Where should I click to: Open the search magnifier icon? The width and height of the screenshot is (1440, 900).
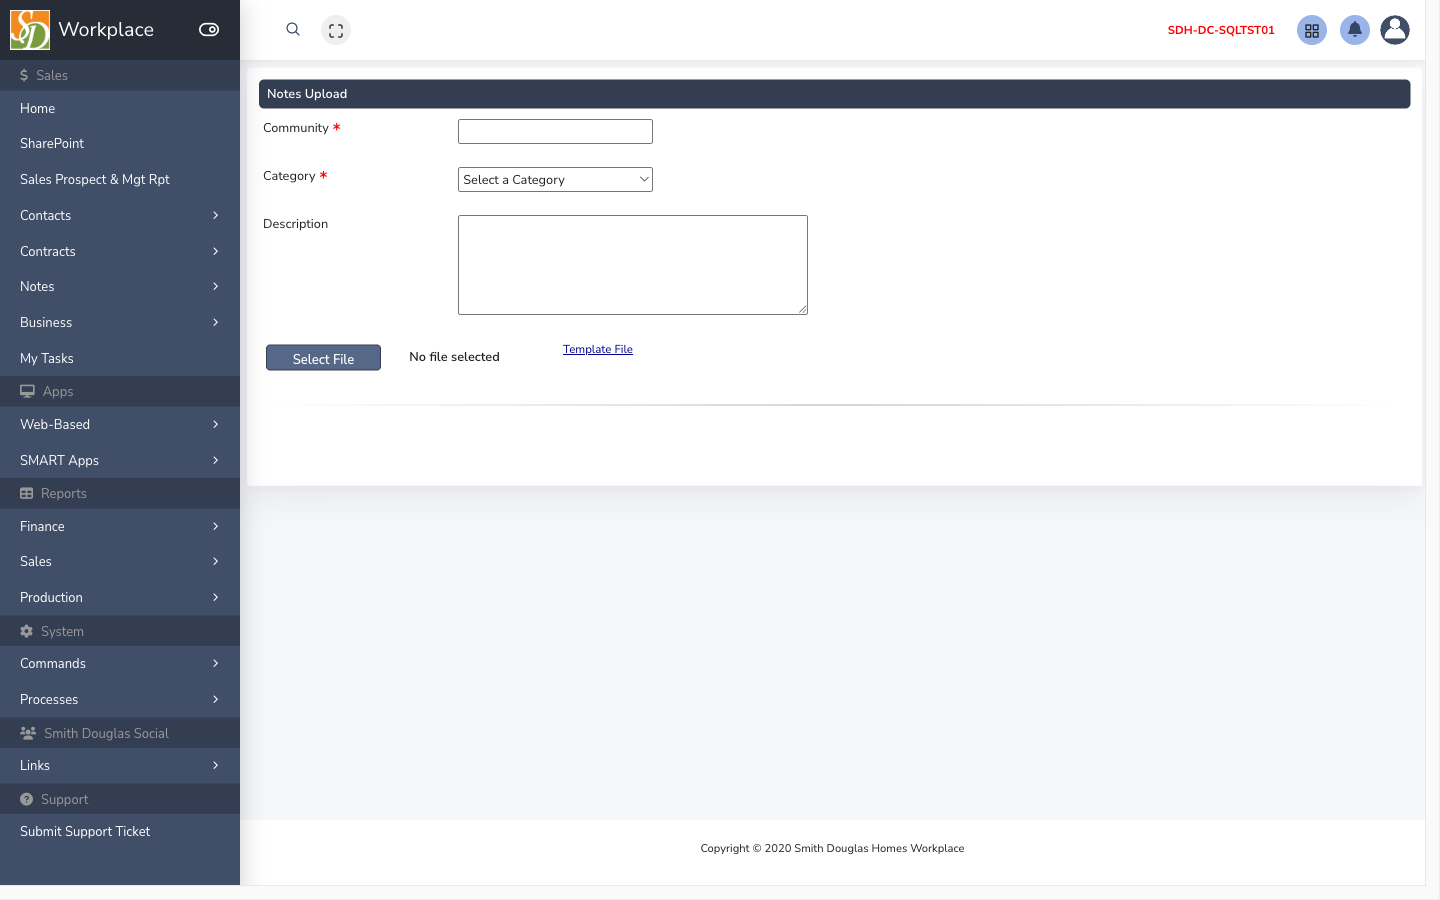(293, 30)
